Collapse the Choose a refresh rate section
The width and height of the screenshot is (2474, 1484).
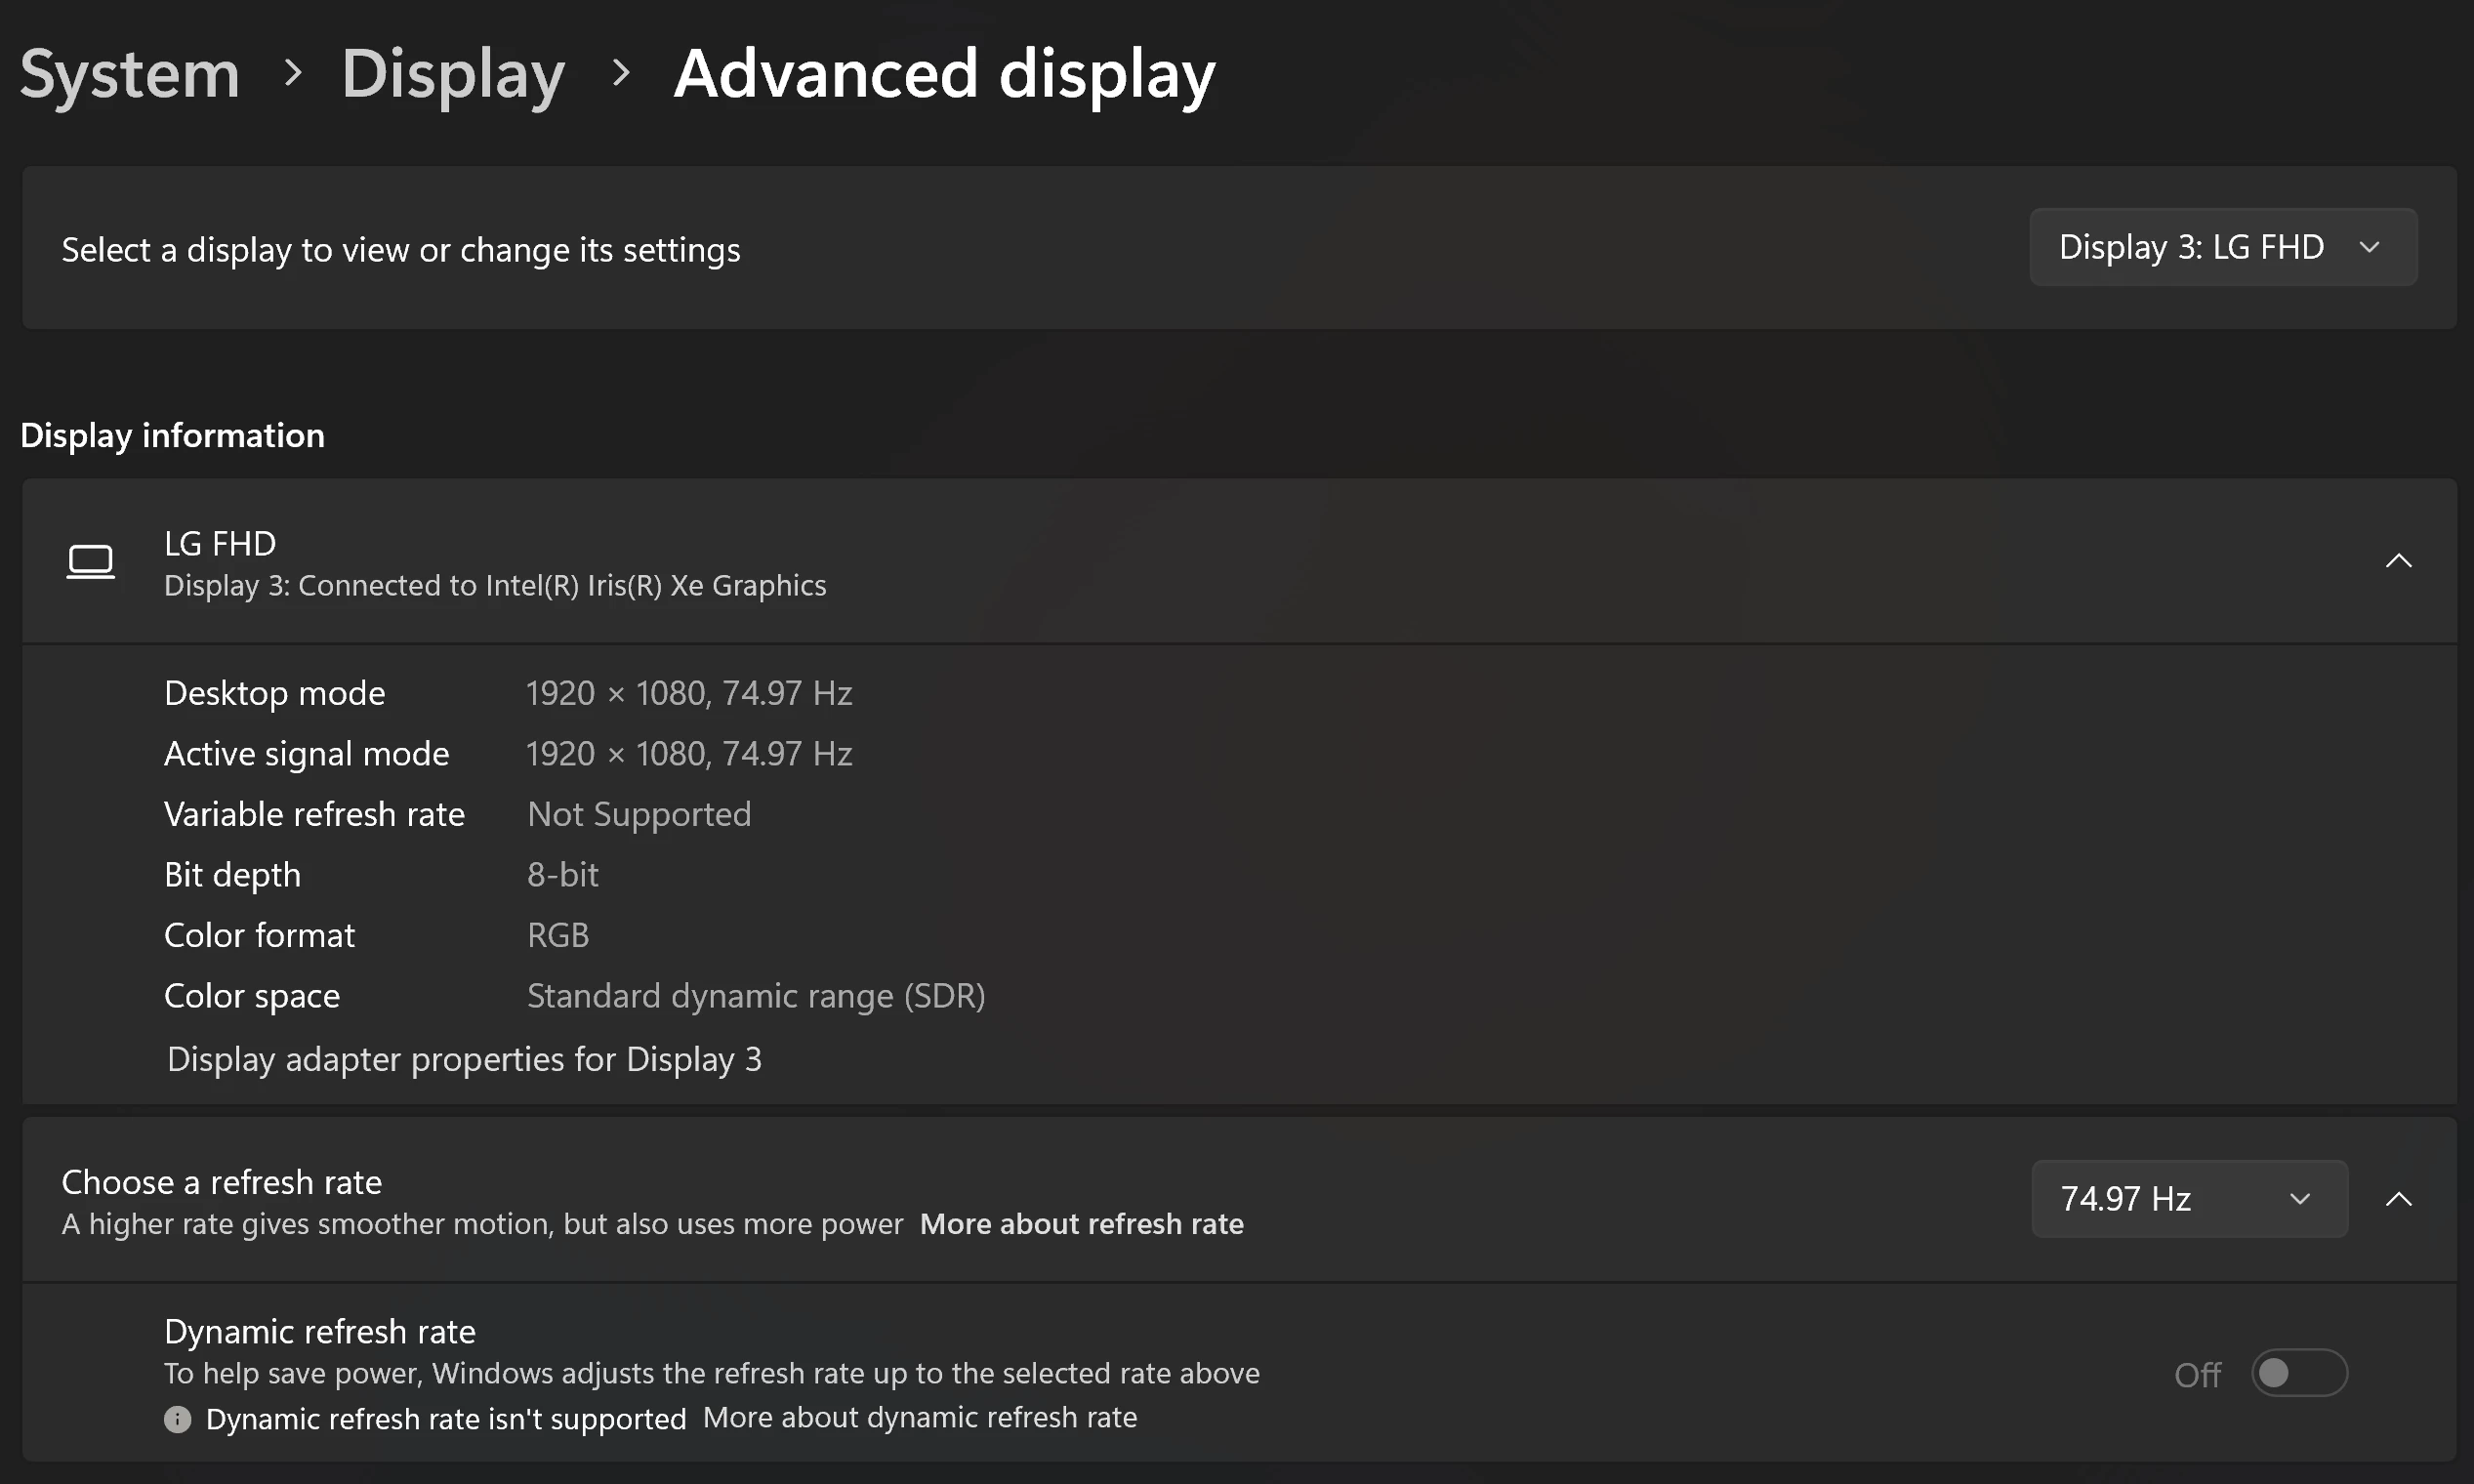2398,1199
